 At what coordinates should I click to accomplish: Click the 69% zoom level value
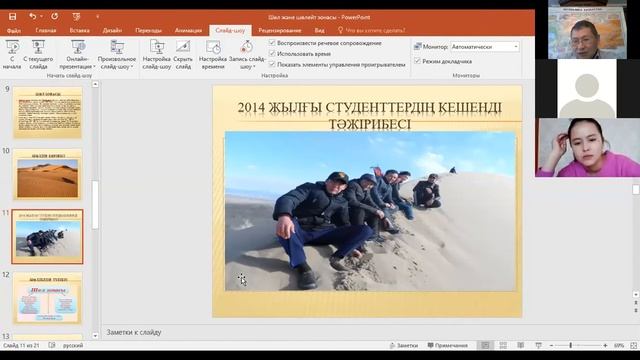pyautogui.click(x=619, y=346)
